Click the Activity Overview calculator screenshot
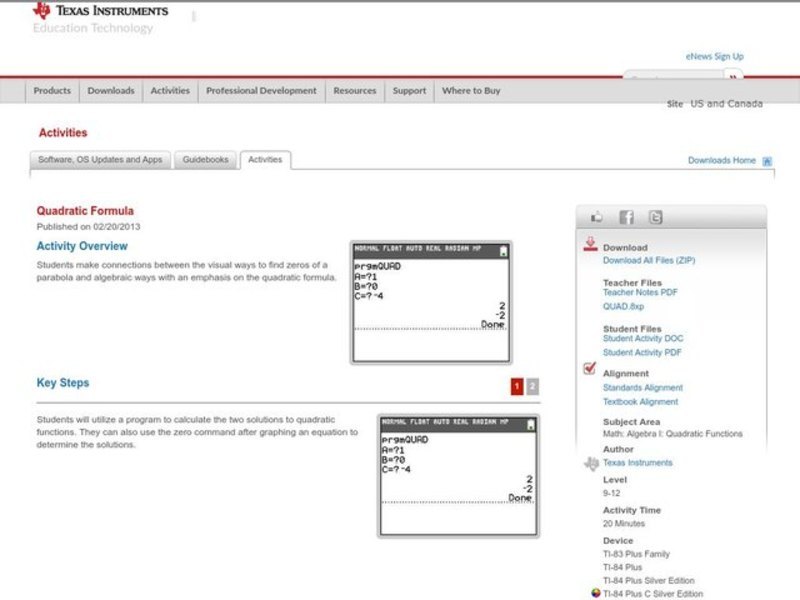This screenshot has height=600, width=800. pos(431,302)
